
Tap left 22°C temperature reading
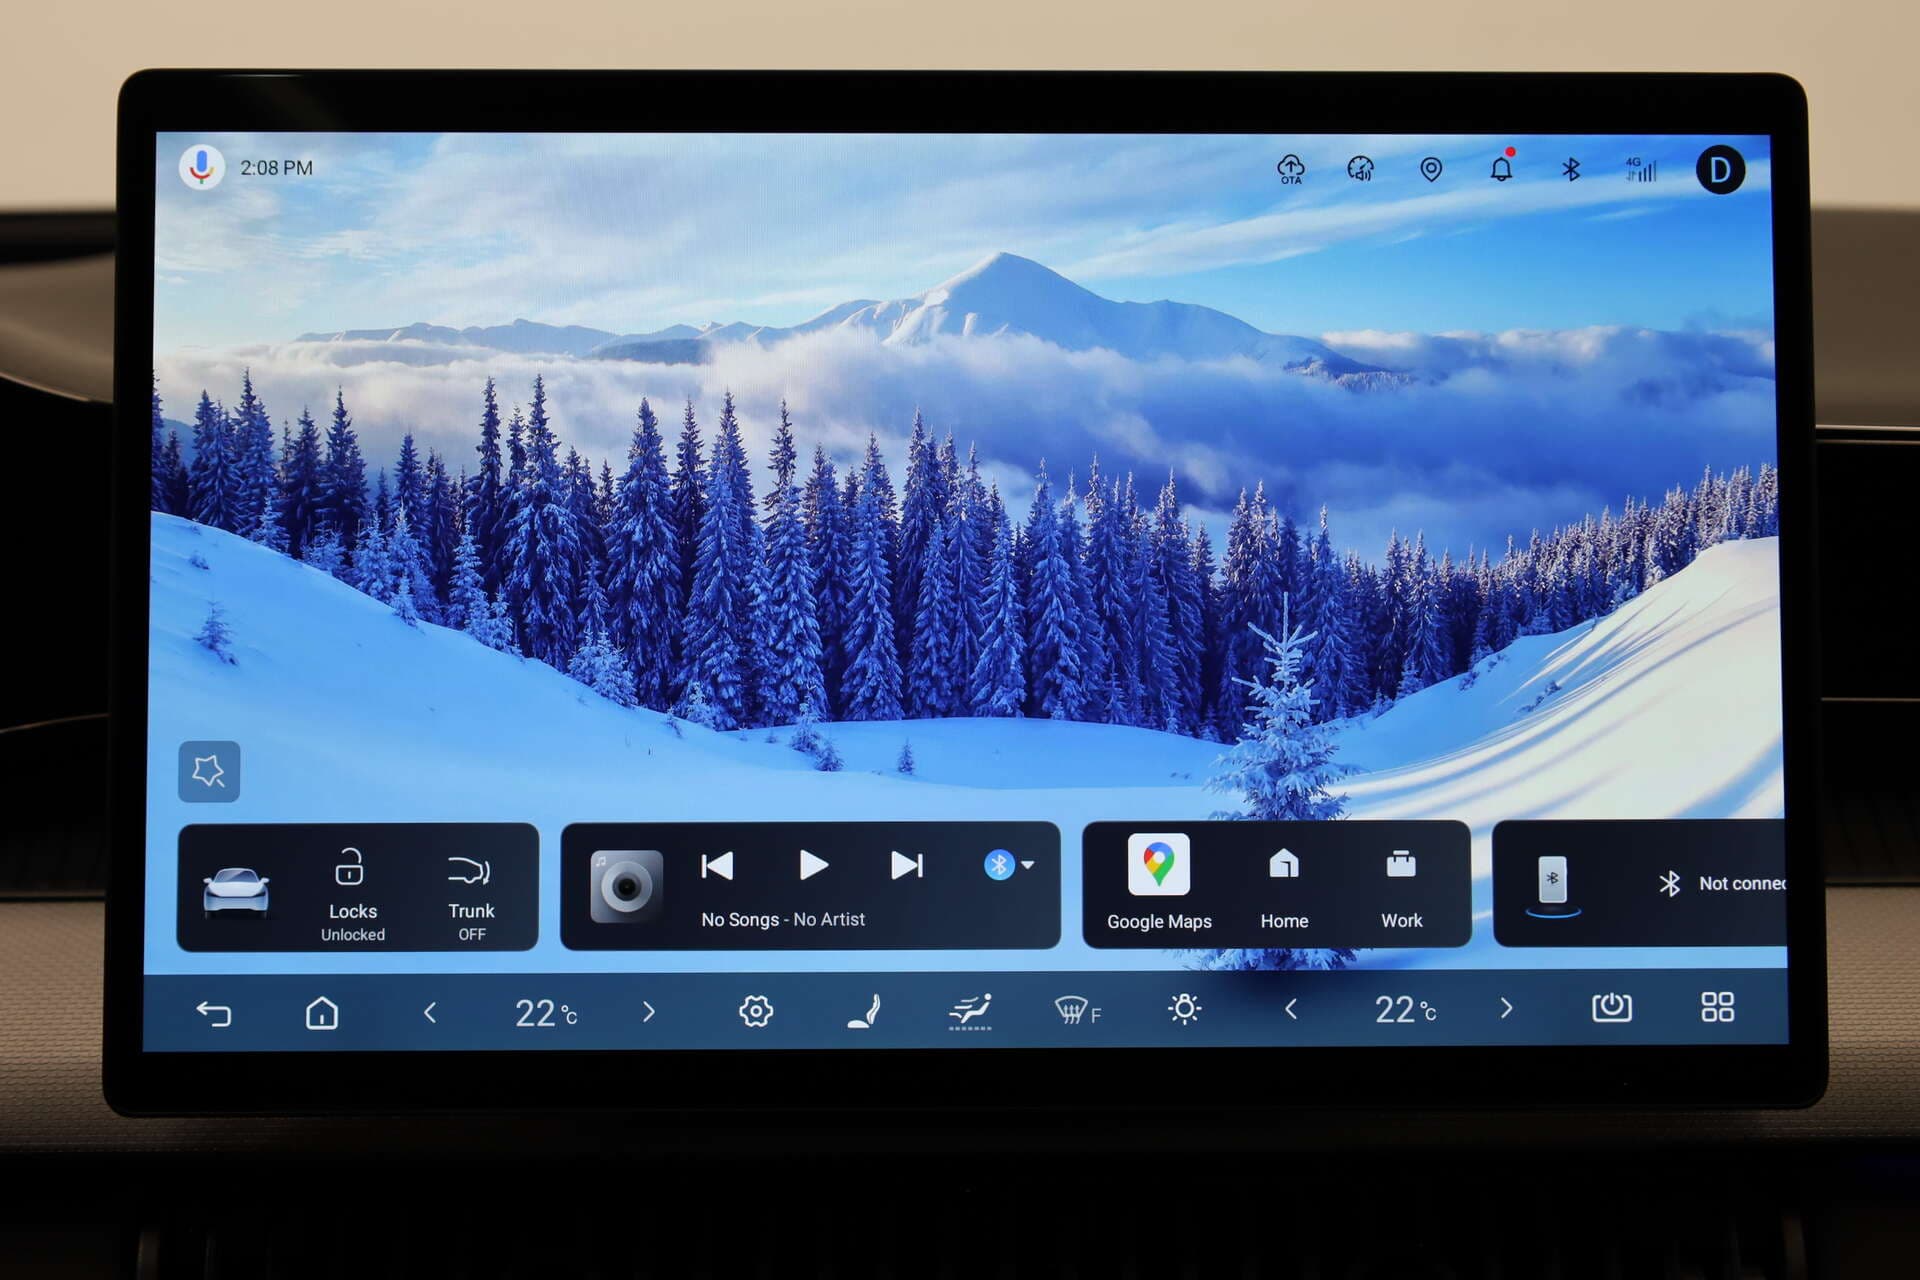pos(545,1014)
